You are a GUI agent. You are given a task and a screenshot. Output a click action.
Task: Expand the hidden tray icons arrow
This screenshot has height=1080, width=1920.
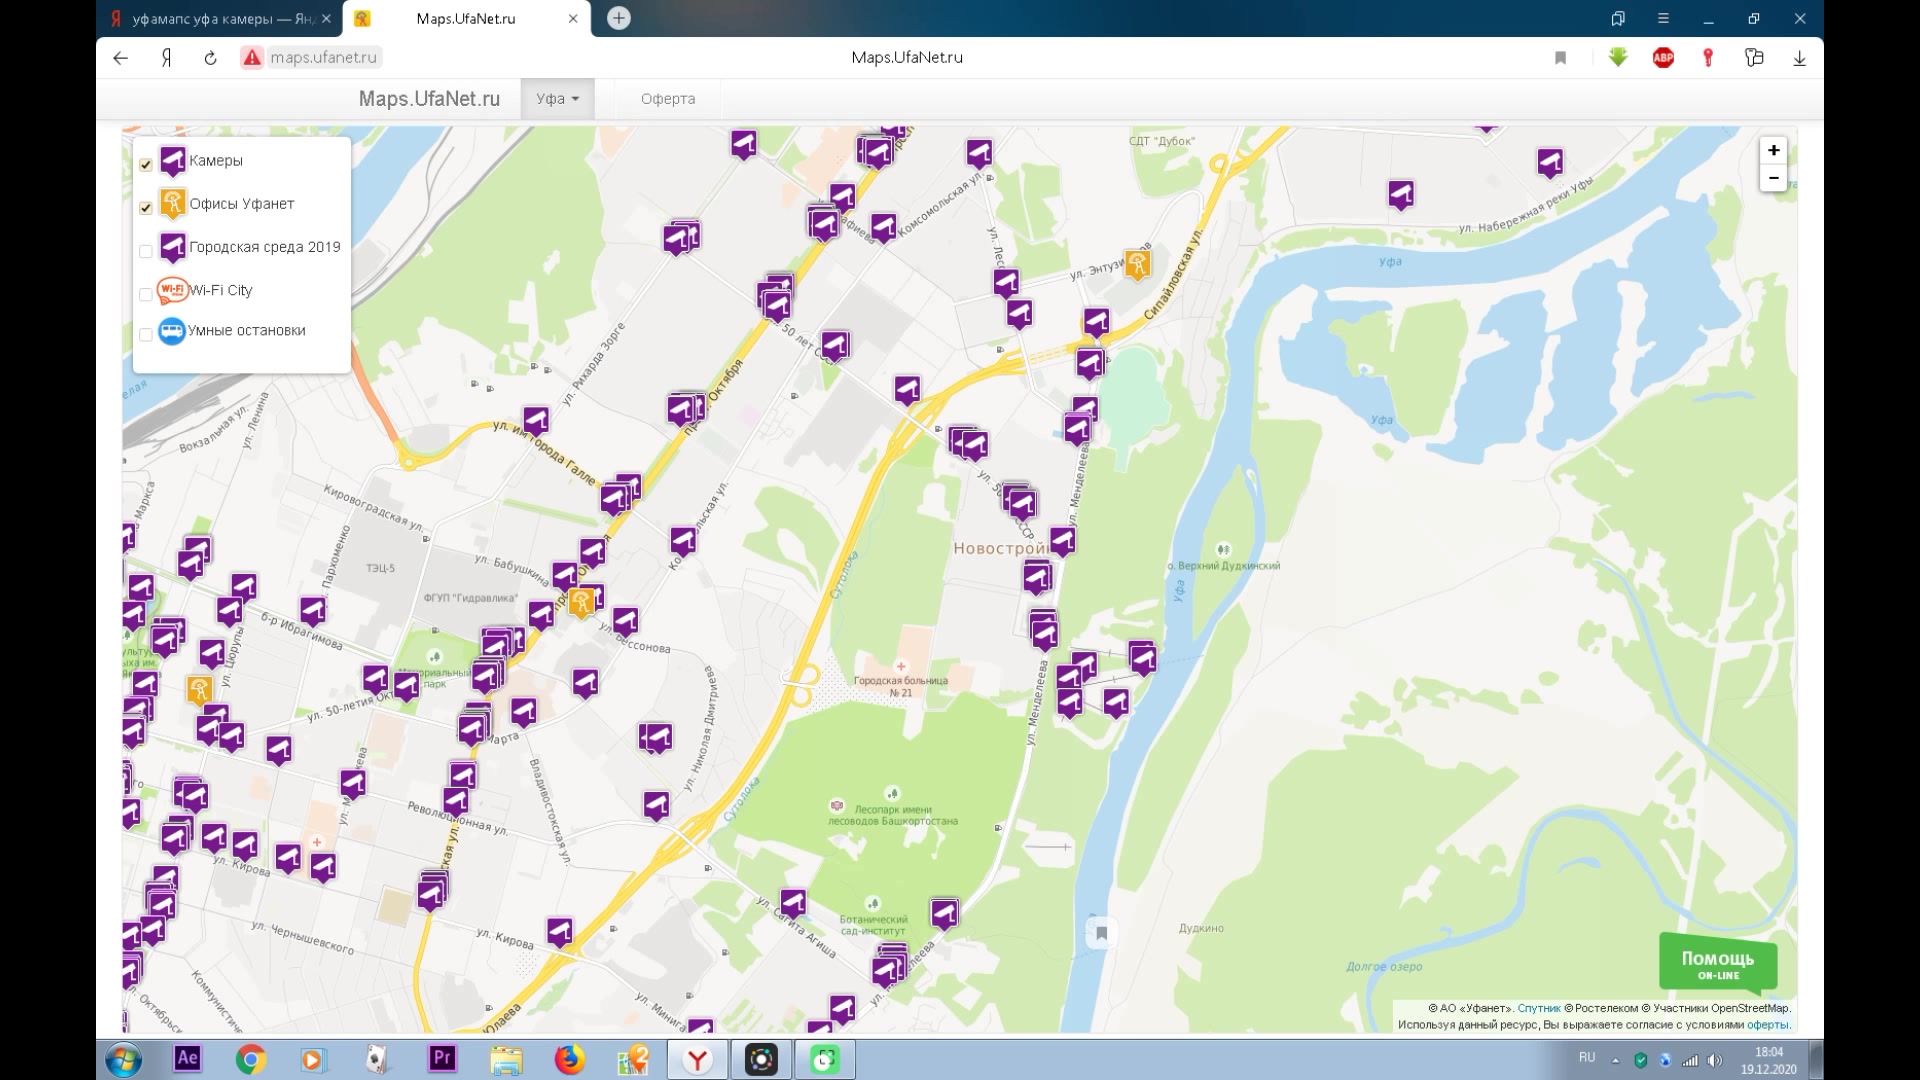pos(1615,1061)
